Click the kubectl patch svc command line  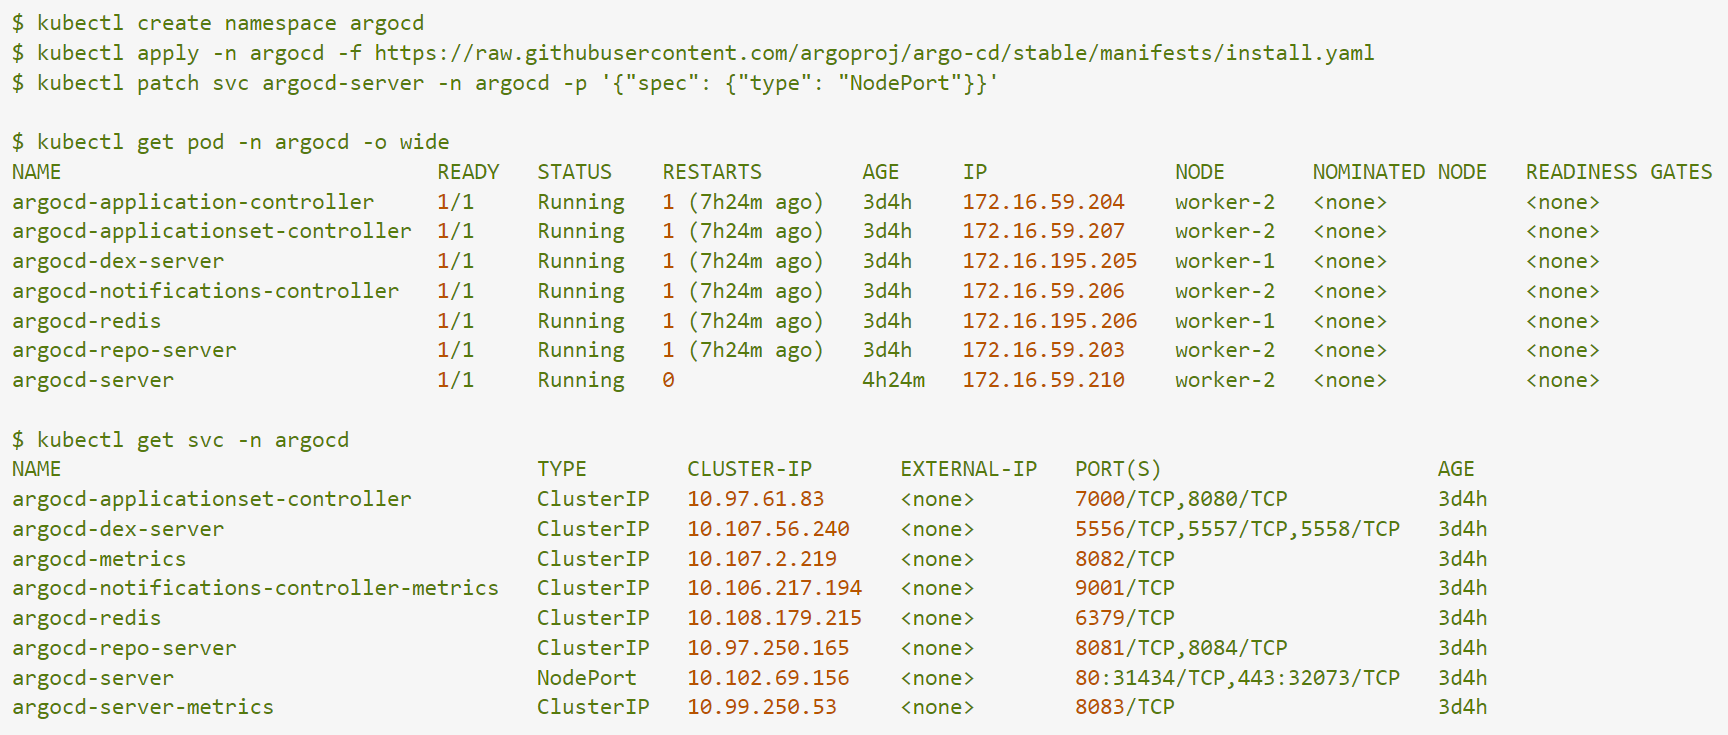click(505, 83)
